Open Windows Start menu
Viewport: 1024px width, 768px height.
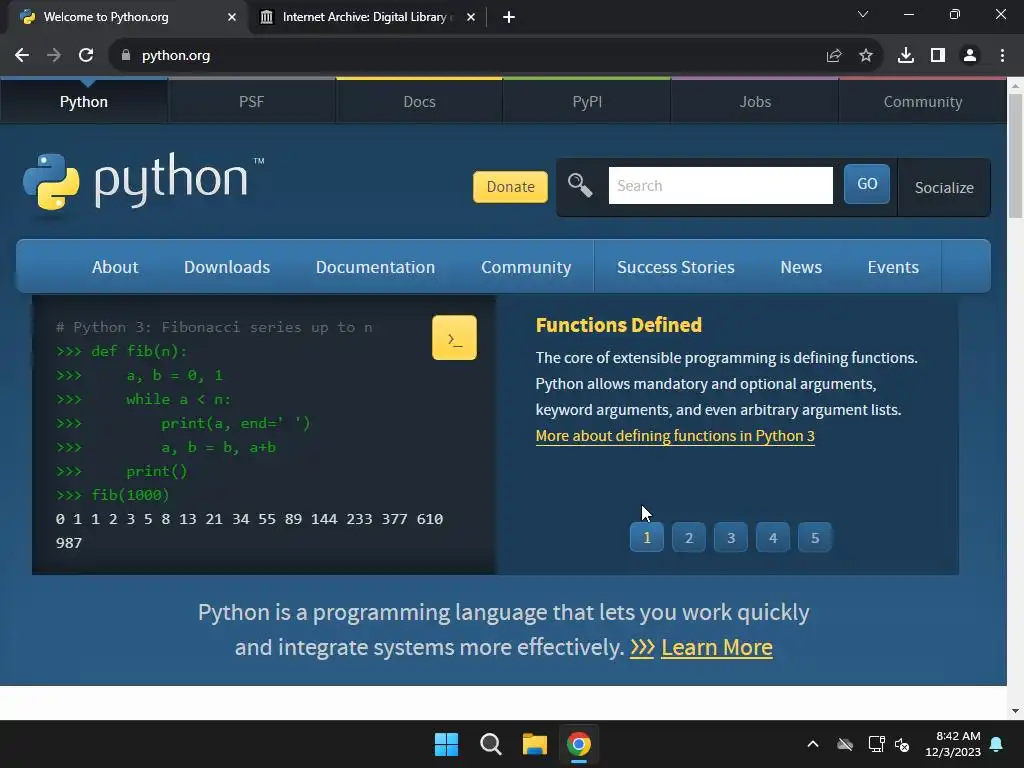[x=447, y=744]
